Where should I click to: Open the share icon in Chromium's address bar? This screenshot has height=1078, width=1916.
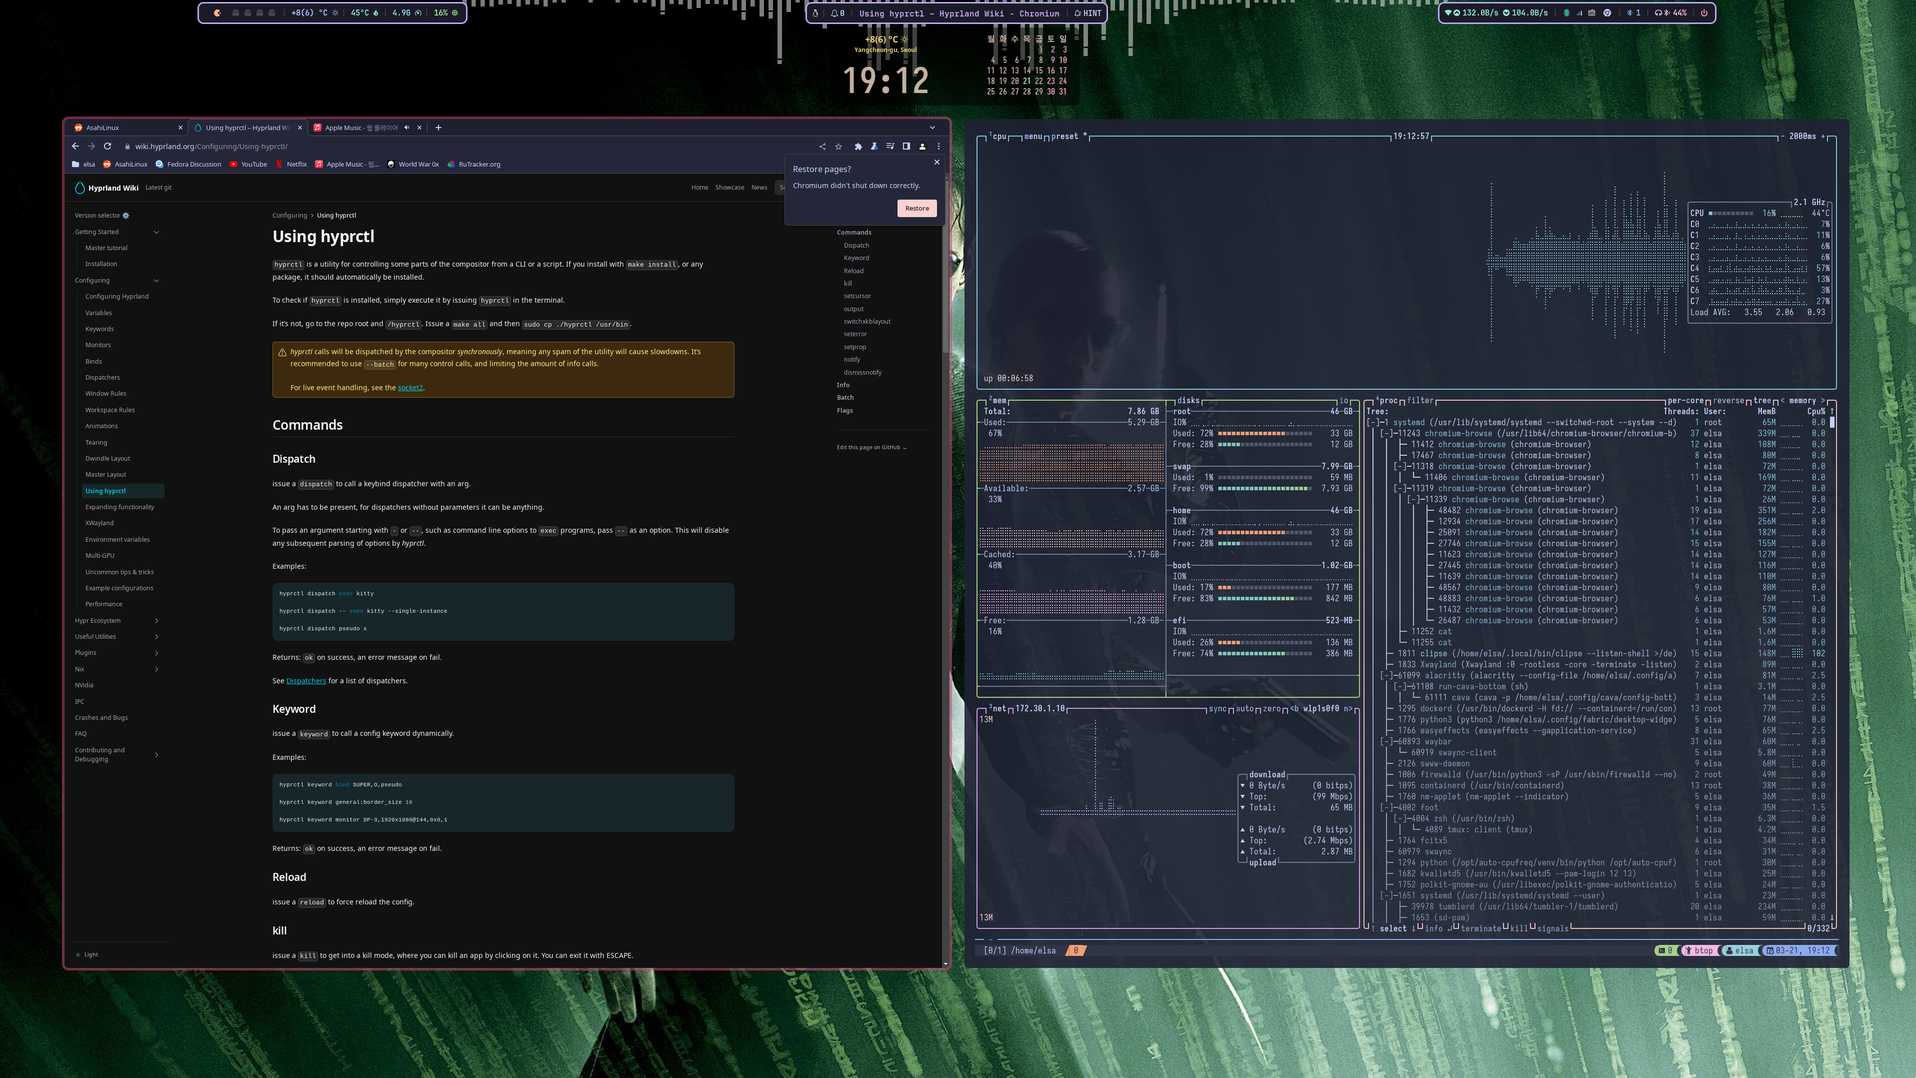point(822,146)
